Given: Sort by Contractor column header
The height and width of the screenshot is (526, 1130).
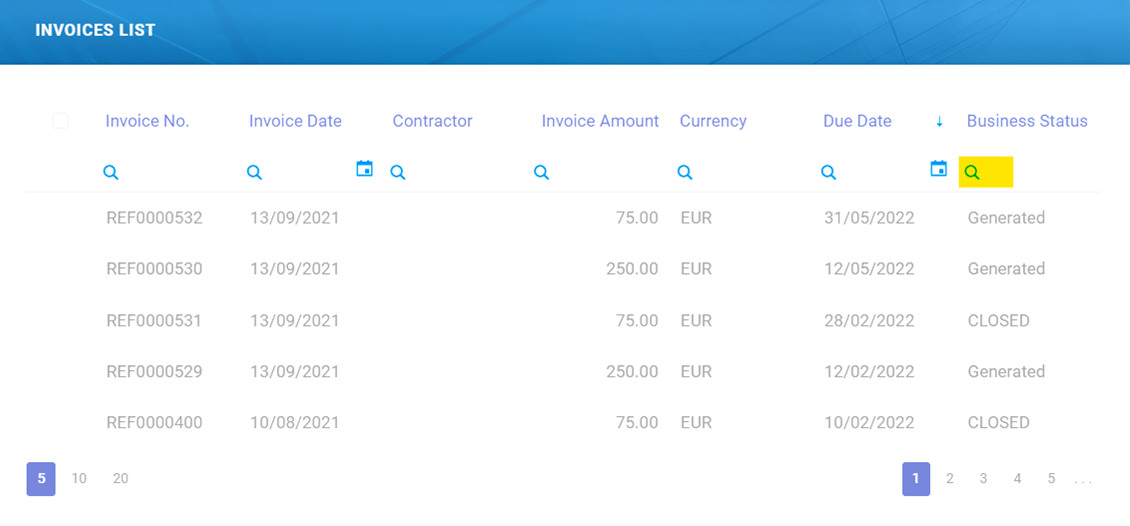Looking at the screenshot, I should (x=432, y=121).
